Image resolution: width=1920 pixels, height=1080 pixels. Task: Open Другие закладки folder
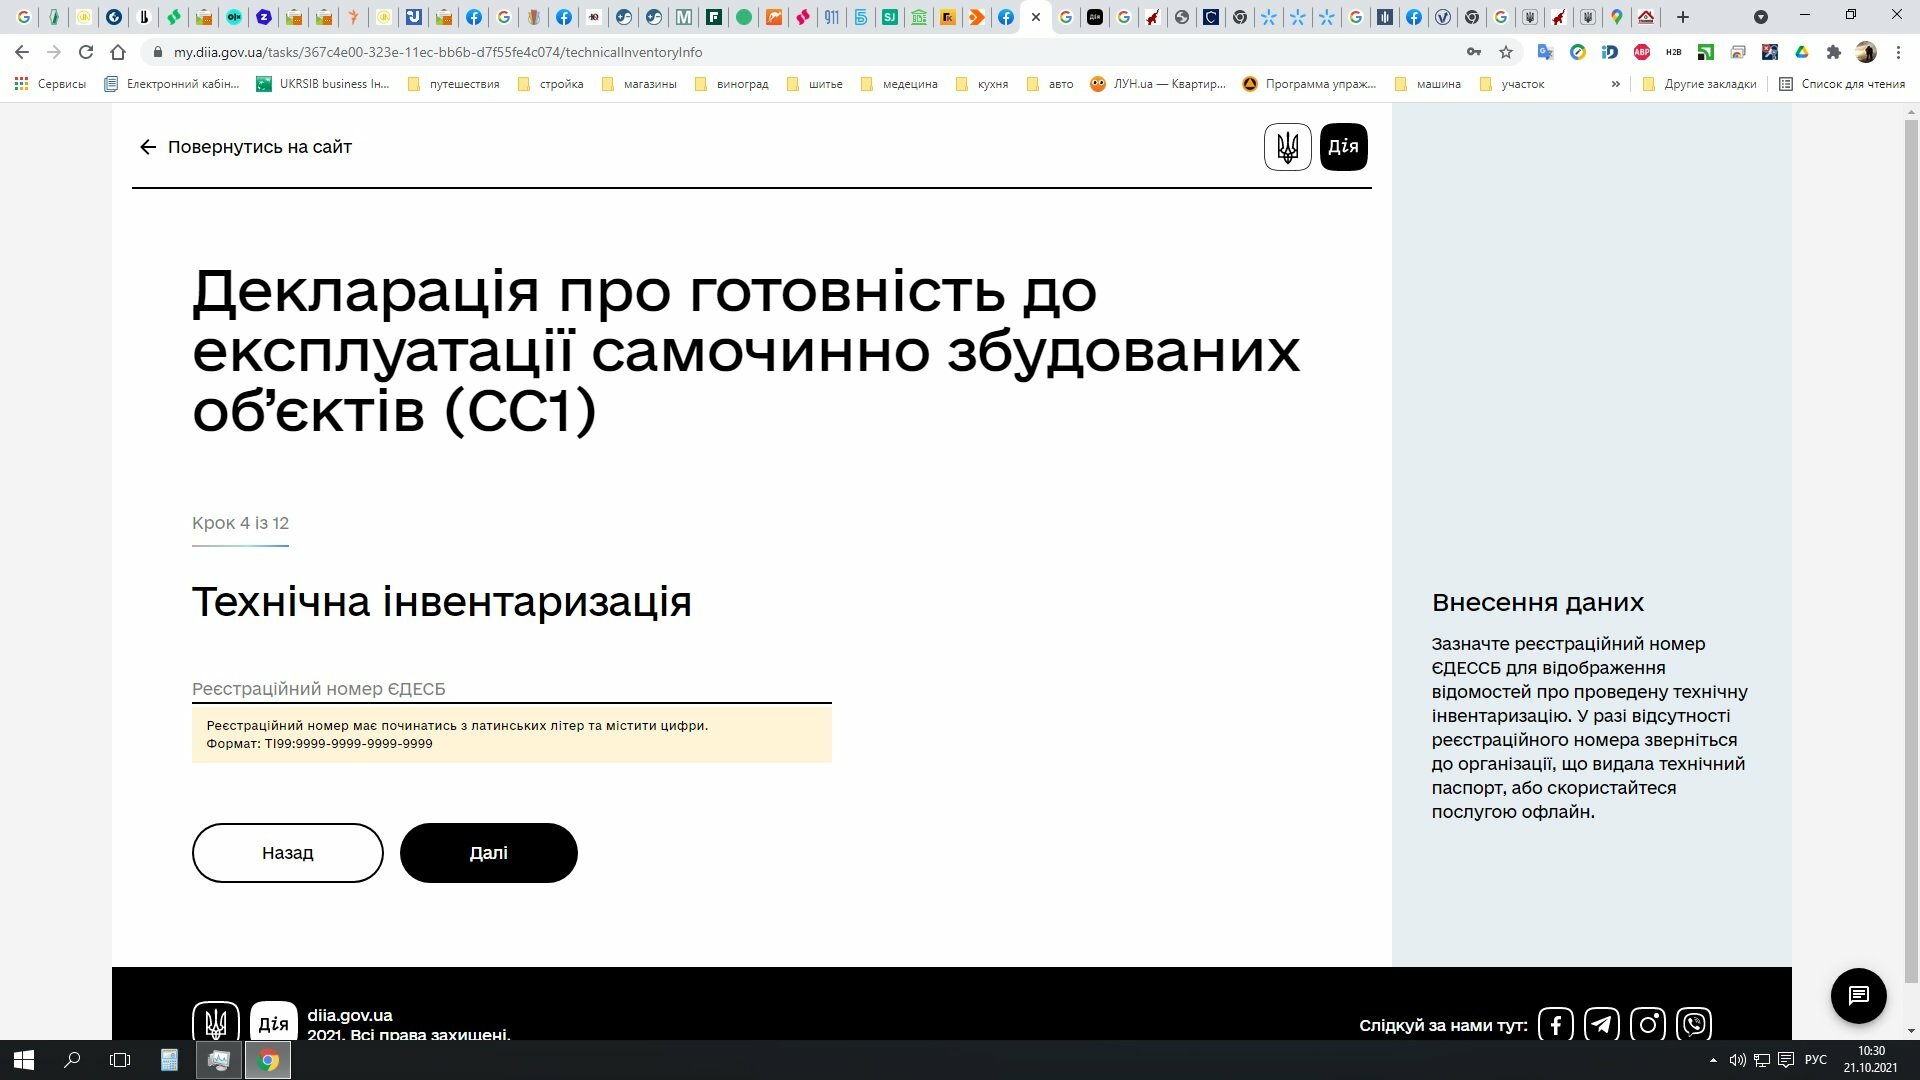[x=1700, y=84]
